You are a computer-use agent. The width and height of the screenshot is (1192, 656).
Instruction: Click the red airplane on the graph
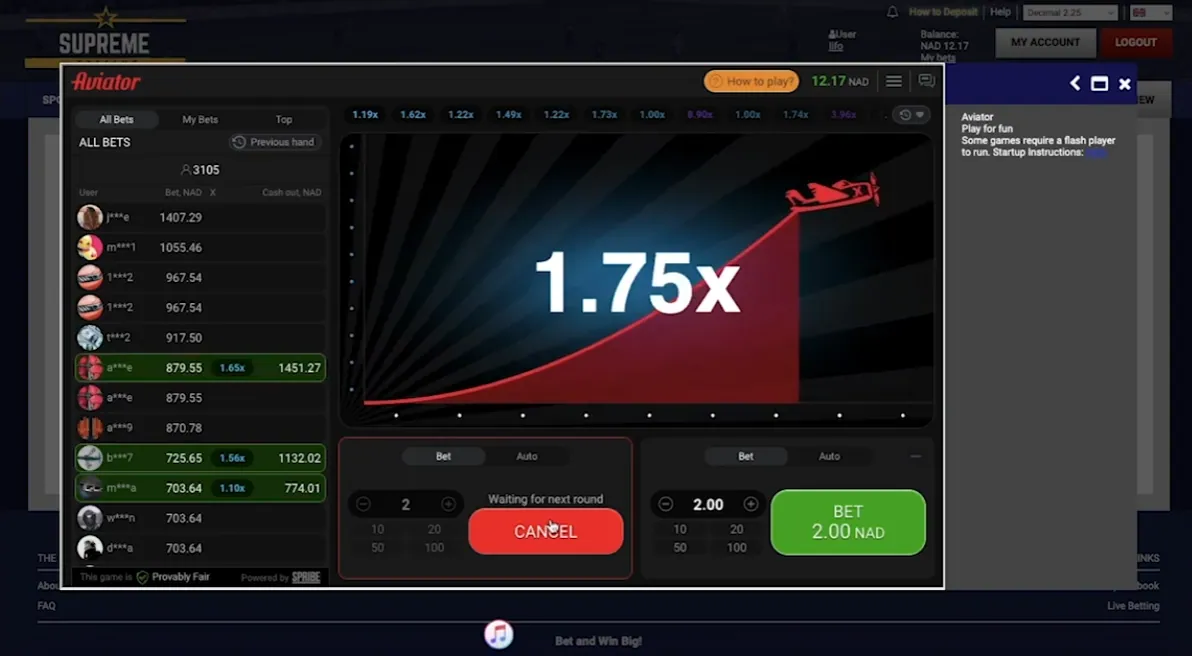[832, 191]
